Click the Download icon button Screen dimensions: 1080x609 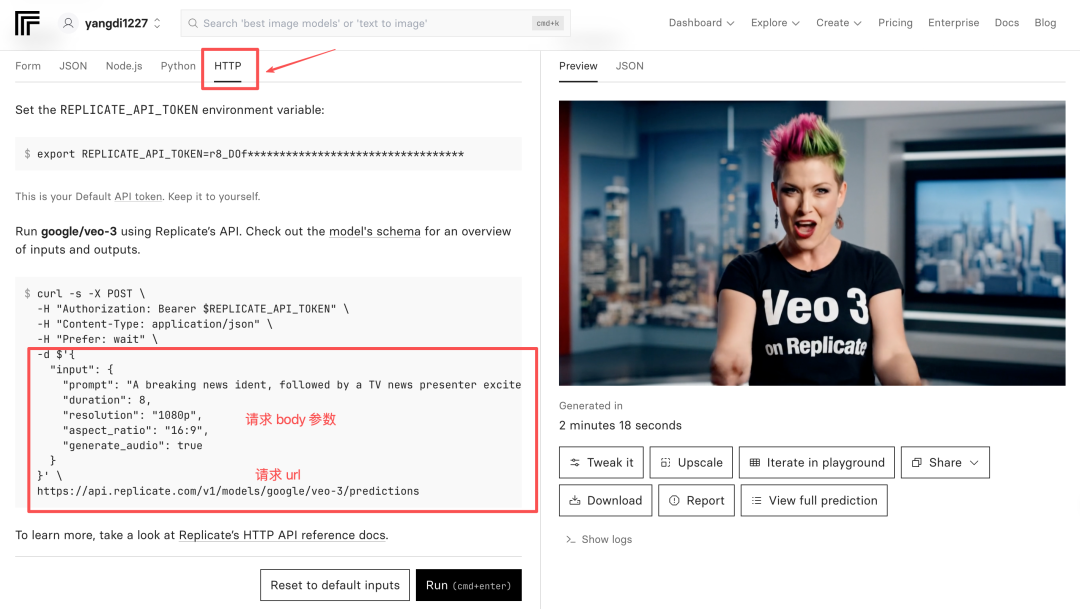(x=577, y=500)
